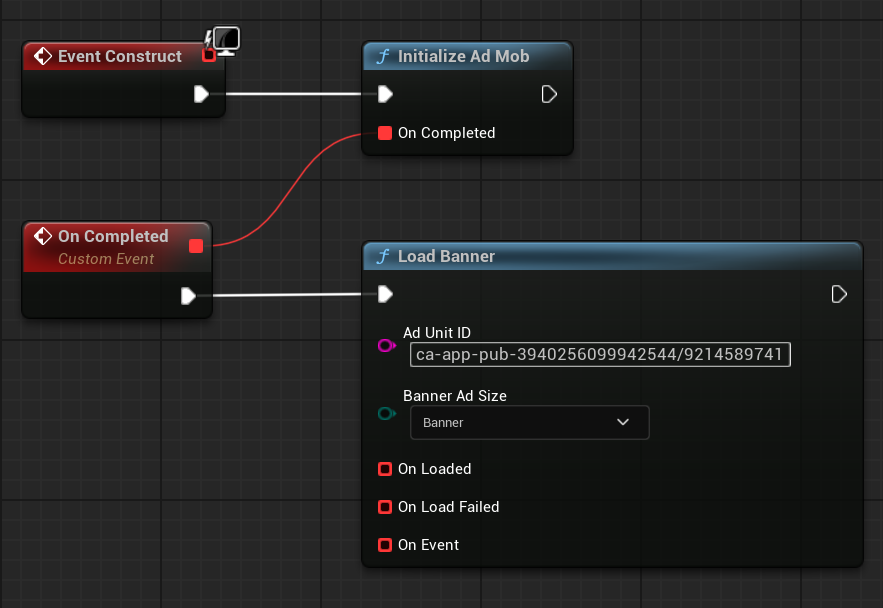Click the client-only monitor icon on Event Construct
The image size is (883, 608).
coord(227,41)
